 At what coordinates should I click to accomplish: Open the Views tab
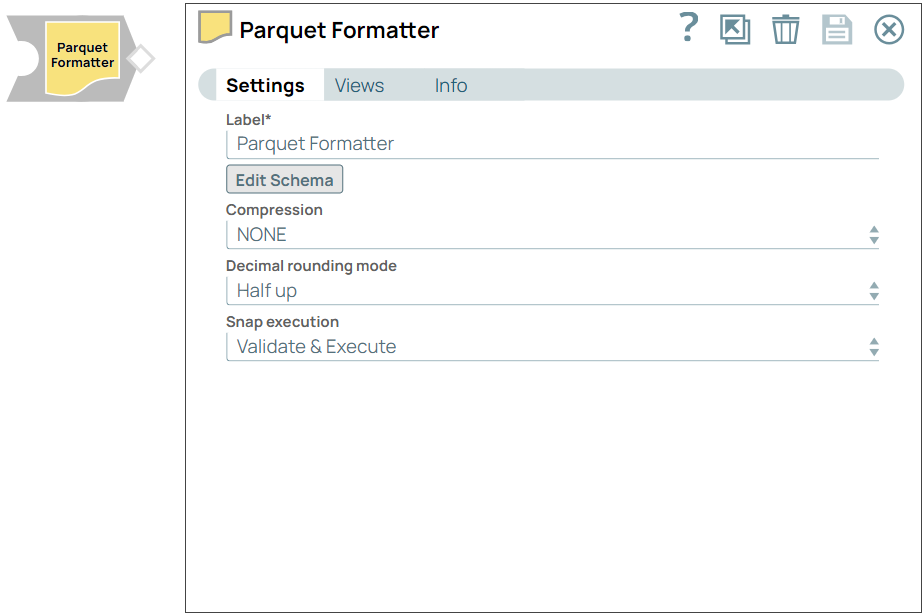pos(359,85)
